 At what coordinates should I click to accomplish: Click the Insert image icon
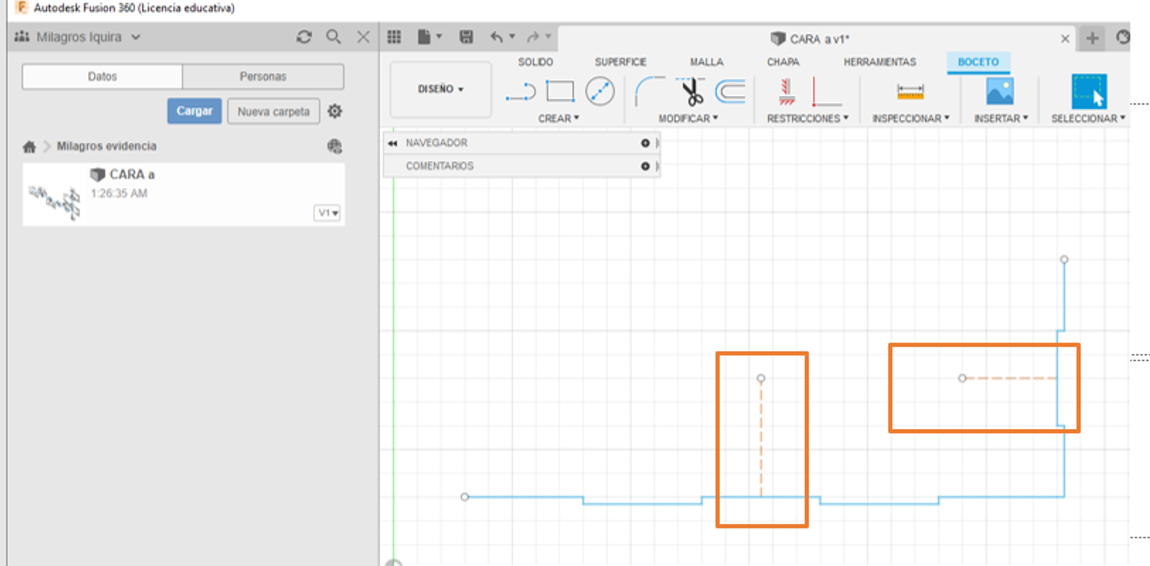pos(1000,91)
